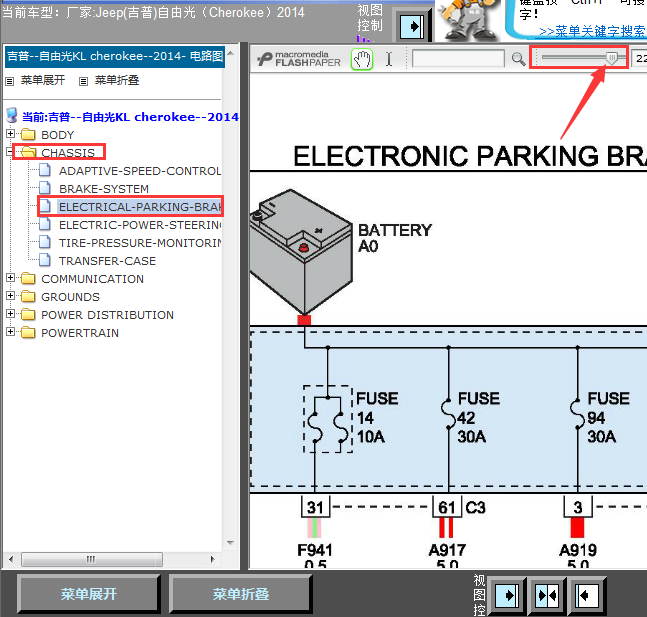Expand the POWER DISTRIBUTION folder node
The image size is (647, 617).
coord(11,314)
